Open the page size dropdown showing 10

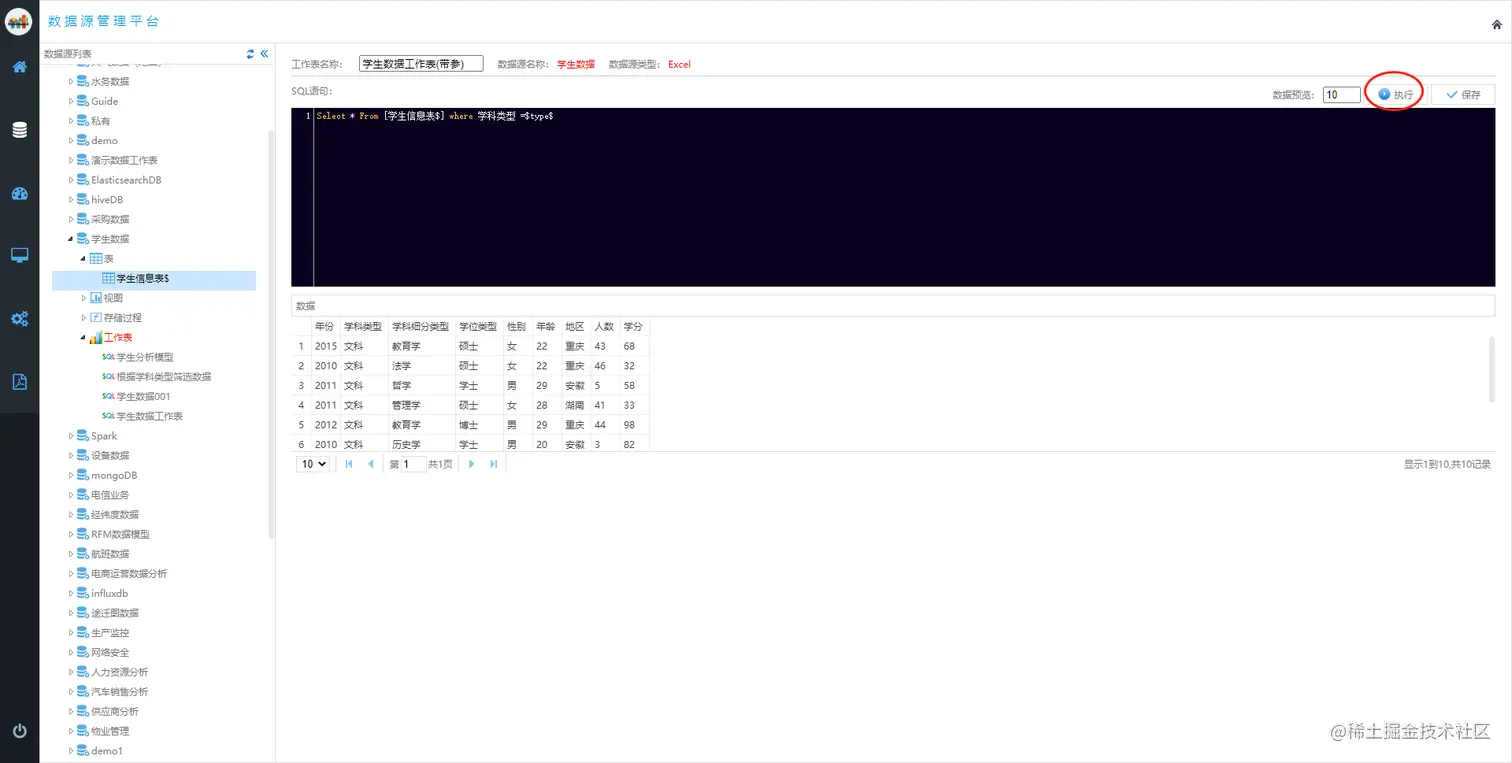[314, 464]
